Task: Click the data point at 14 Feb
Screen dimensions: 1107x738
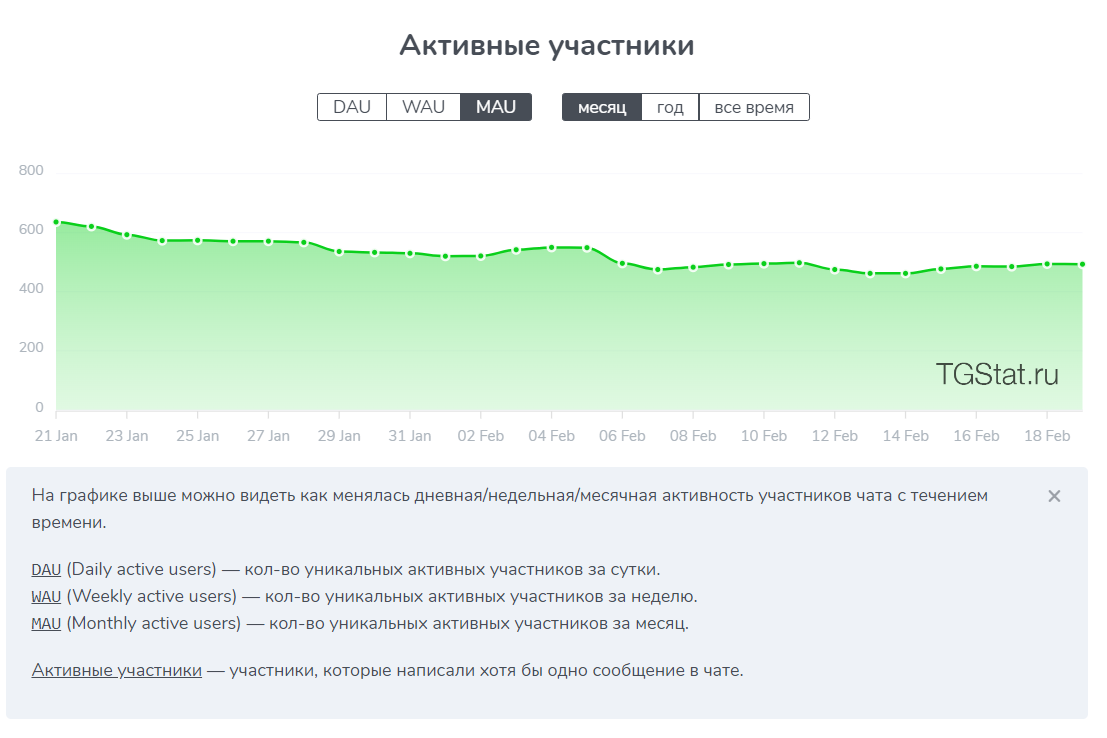Action: pos(906,274)
